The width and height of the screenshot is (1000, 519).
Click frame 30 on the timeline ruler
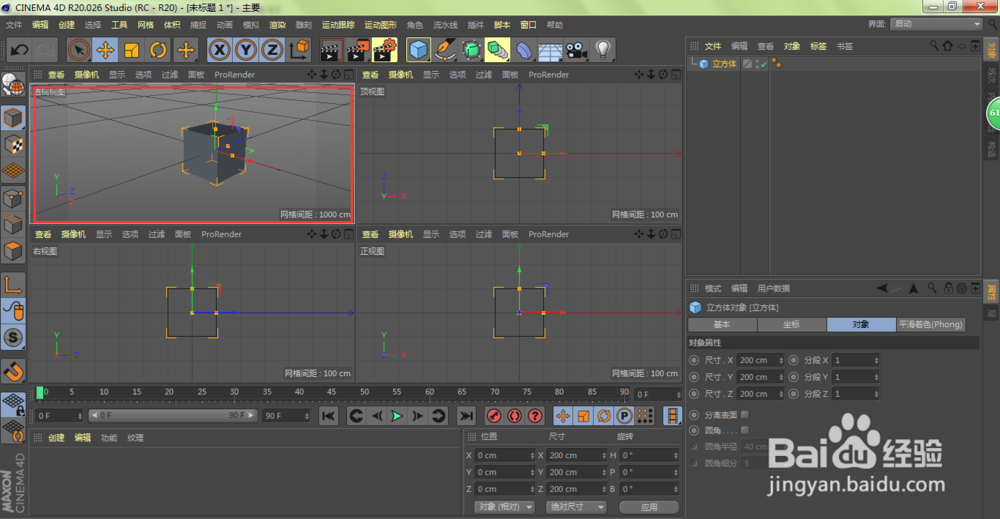pos(234,392)
